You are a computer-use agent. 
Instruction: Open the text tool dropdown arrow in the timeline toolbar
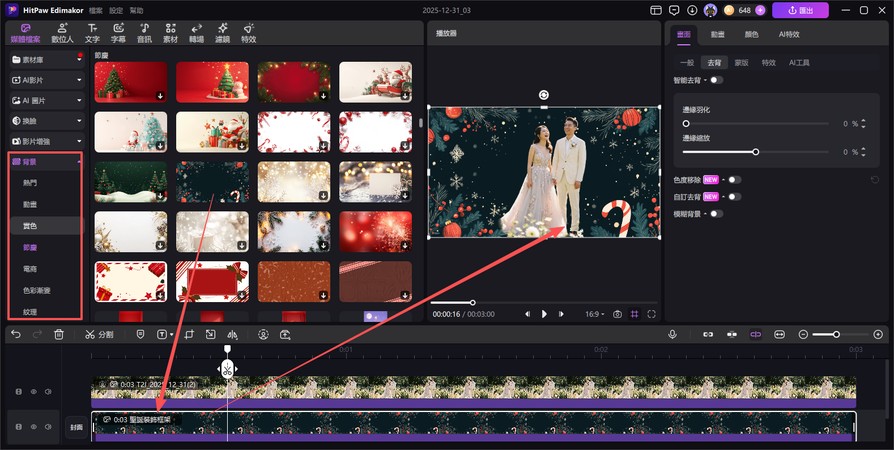pyautogui.click(x=172, y=335)
